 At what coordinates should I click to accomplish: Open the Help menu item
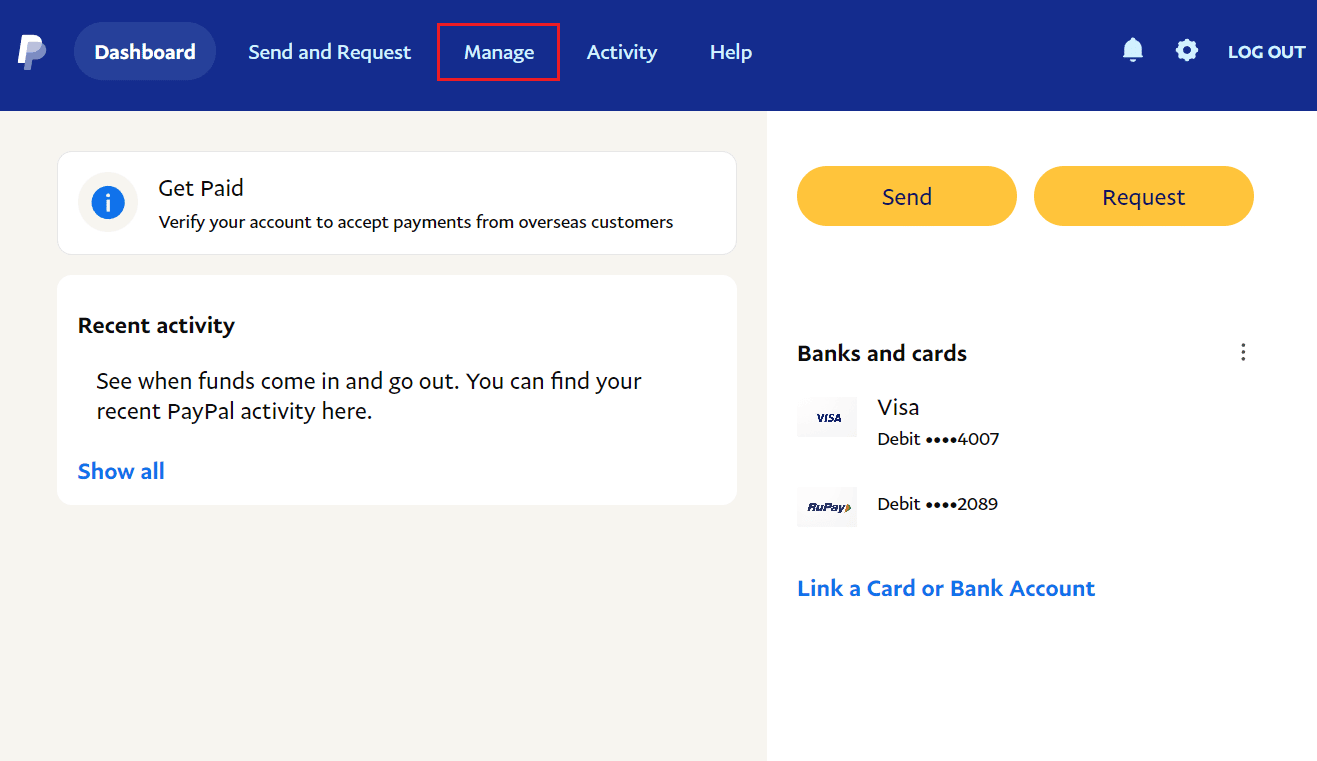pos(731,52)
